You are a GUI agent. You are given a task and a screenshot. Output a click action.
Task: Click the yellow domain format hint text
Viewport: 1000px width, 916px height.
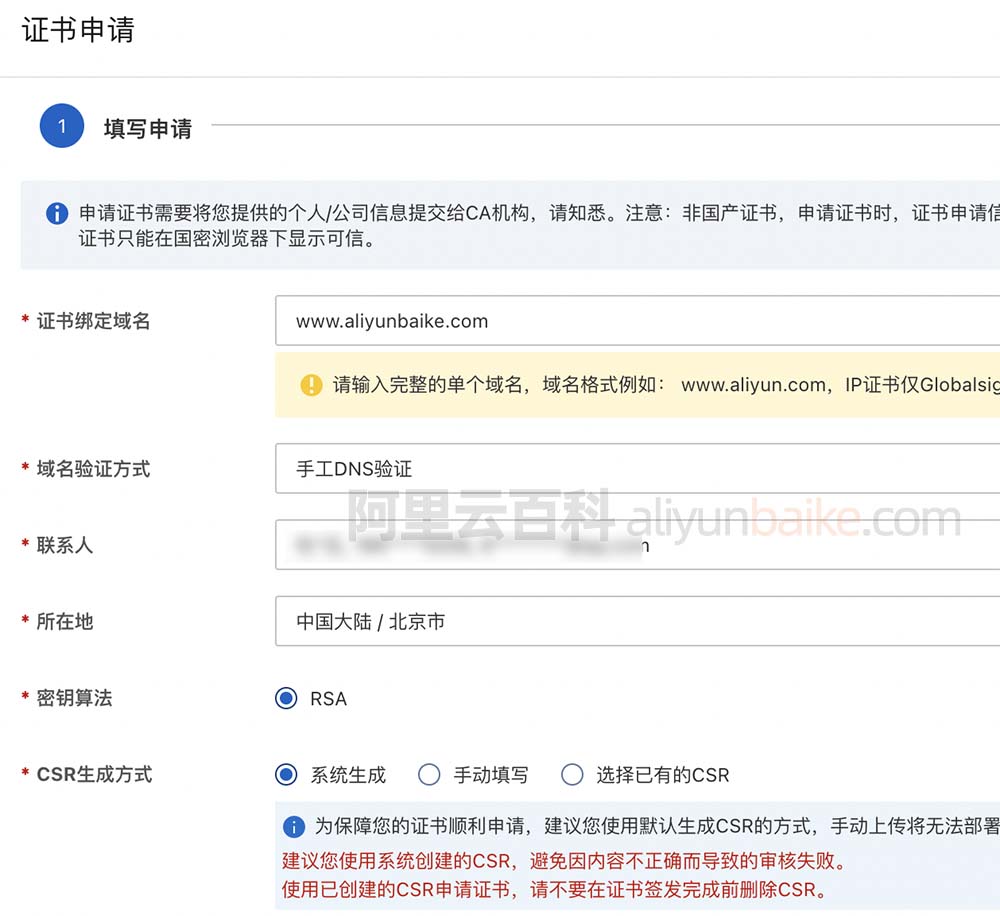click(x=660, y=385)
